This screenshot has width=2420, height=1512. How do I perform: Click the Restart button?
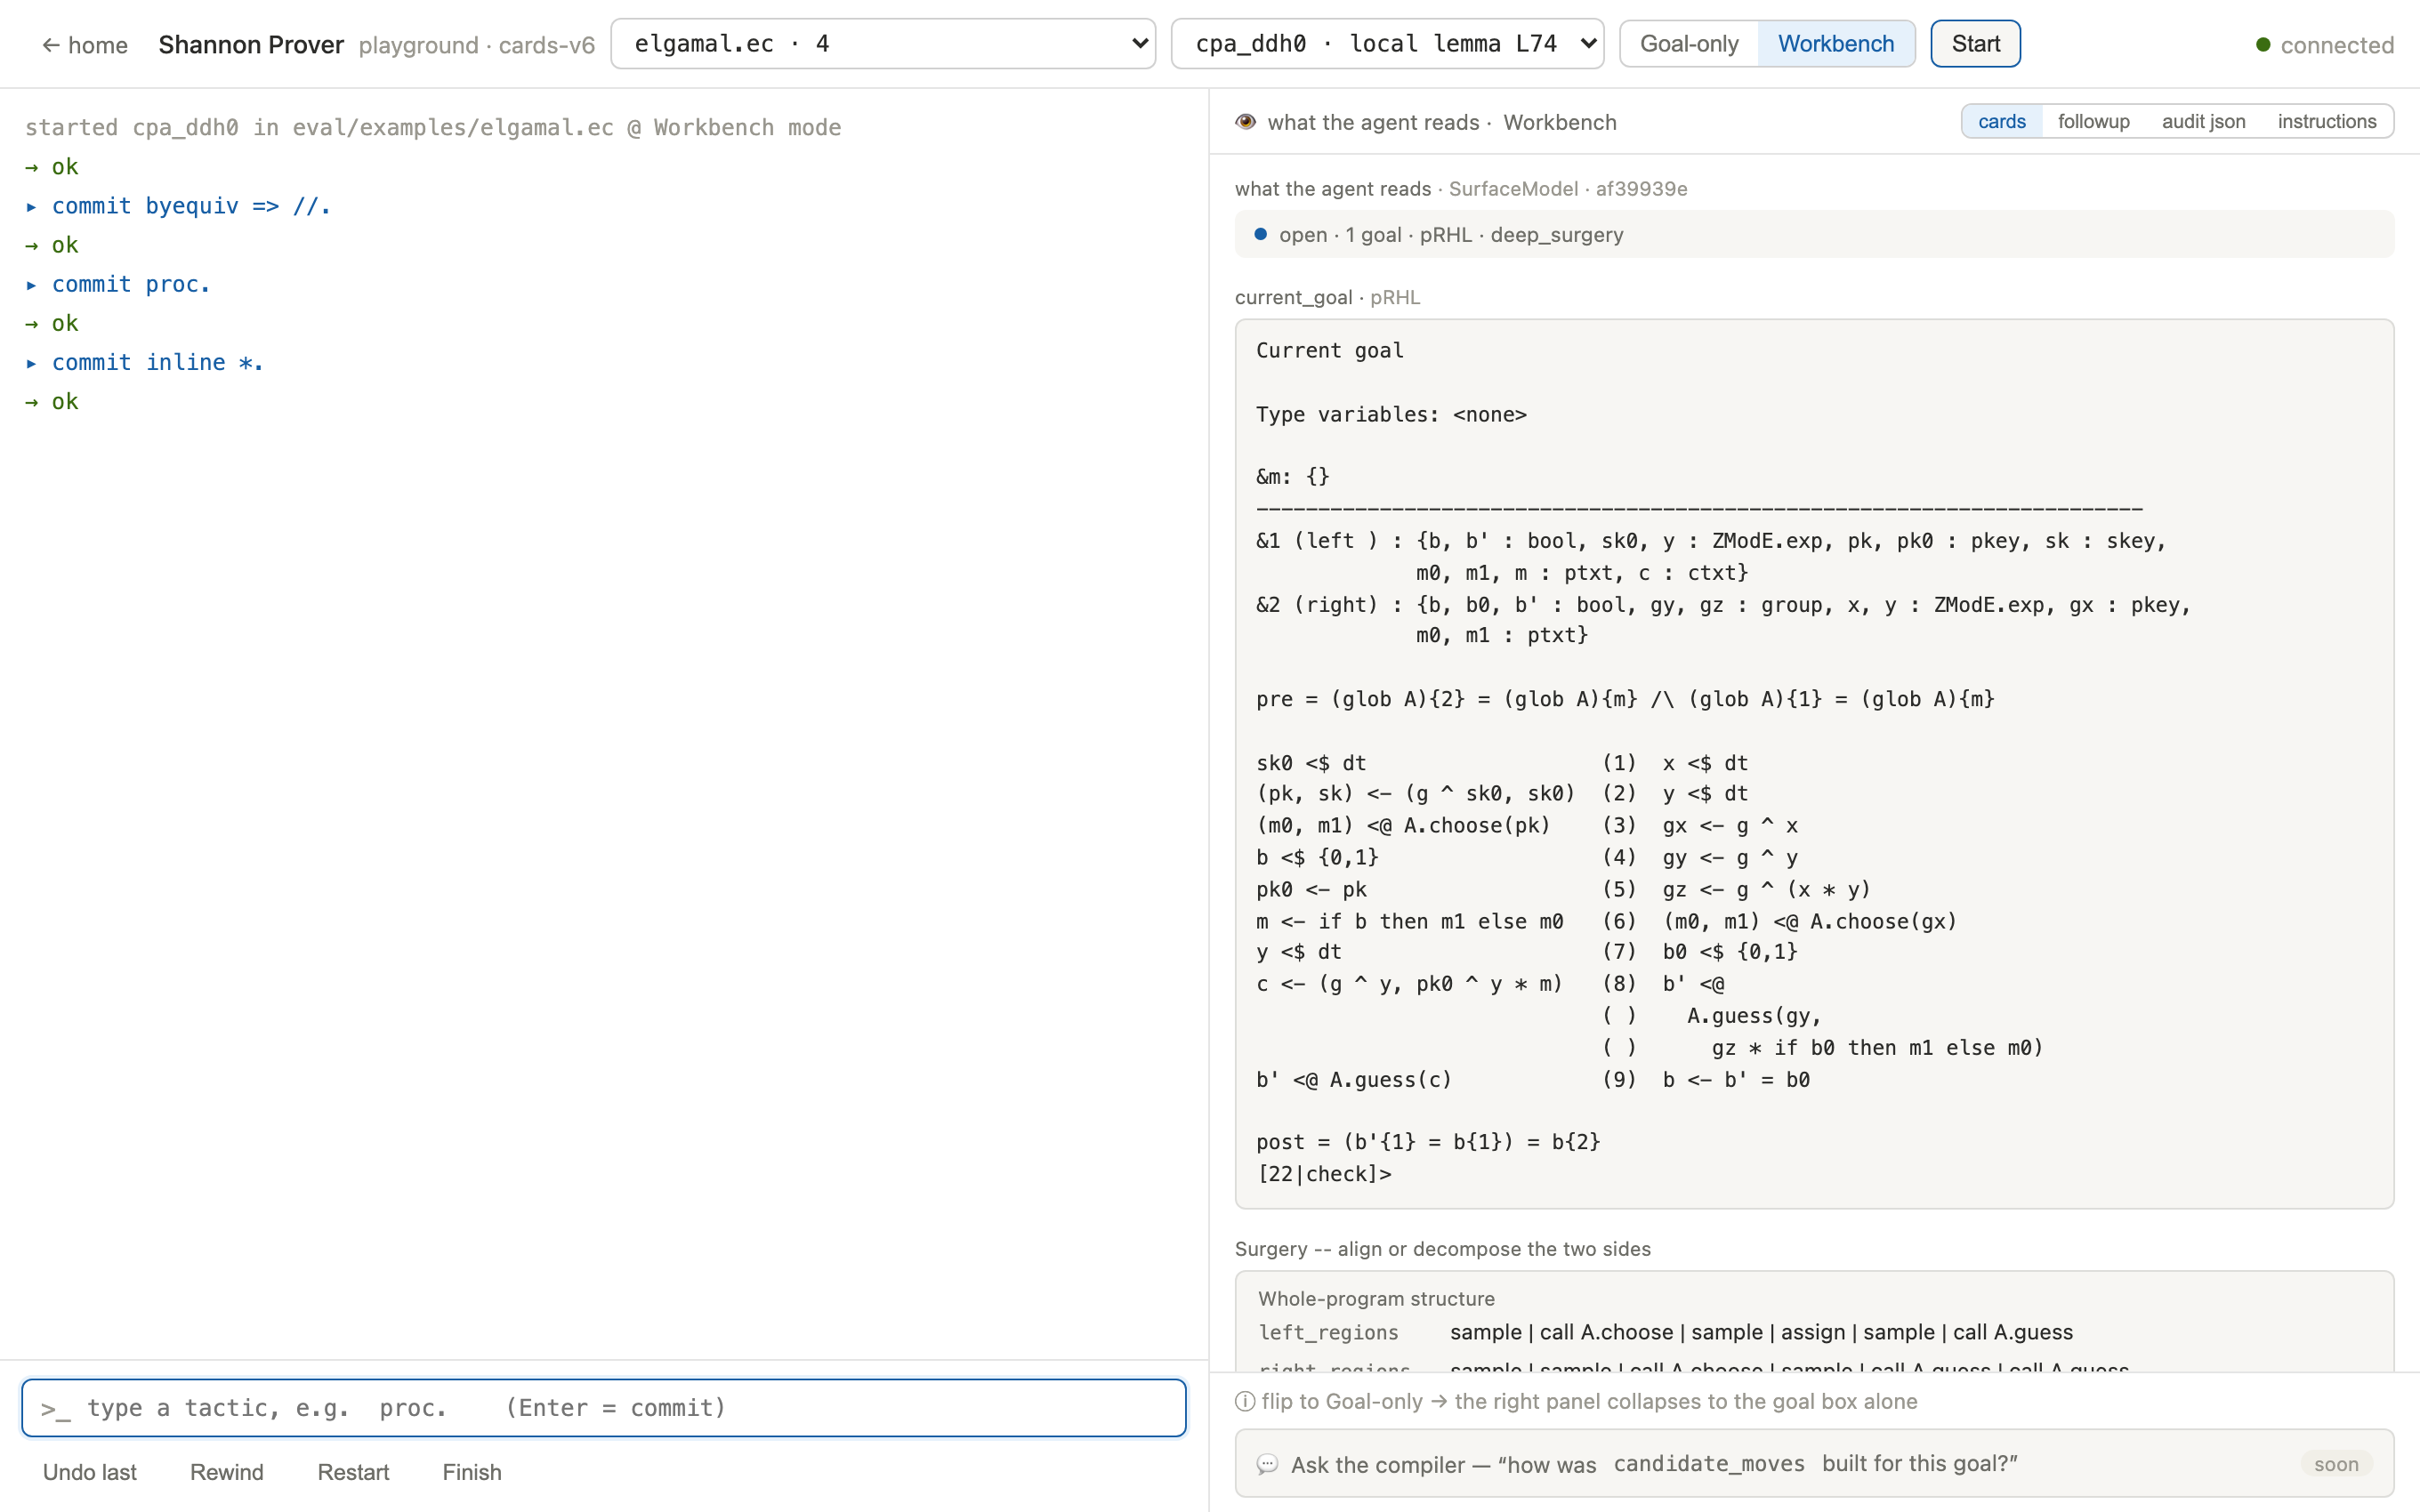tap(353, 1472)
